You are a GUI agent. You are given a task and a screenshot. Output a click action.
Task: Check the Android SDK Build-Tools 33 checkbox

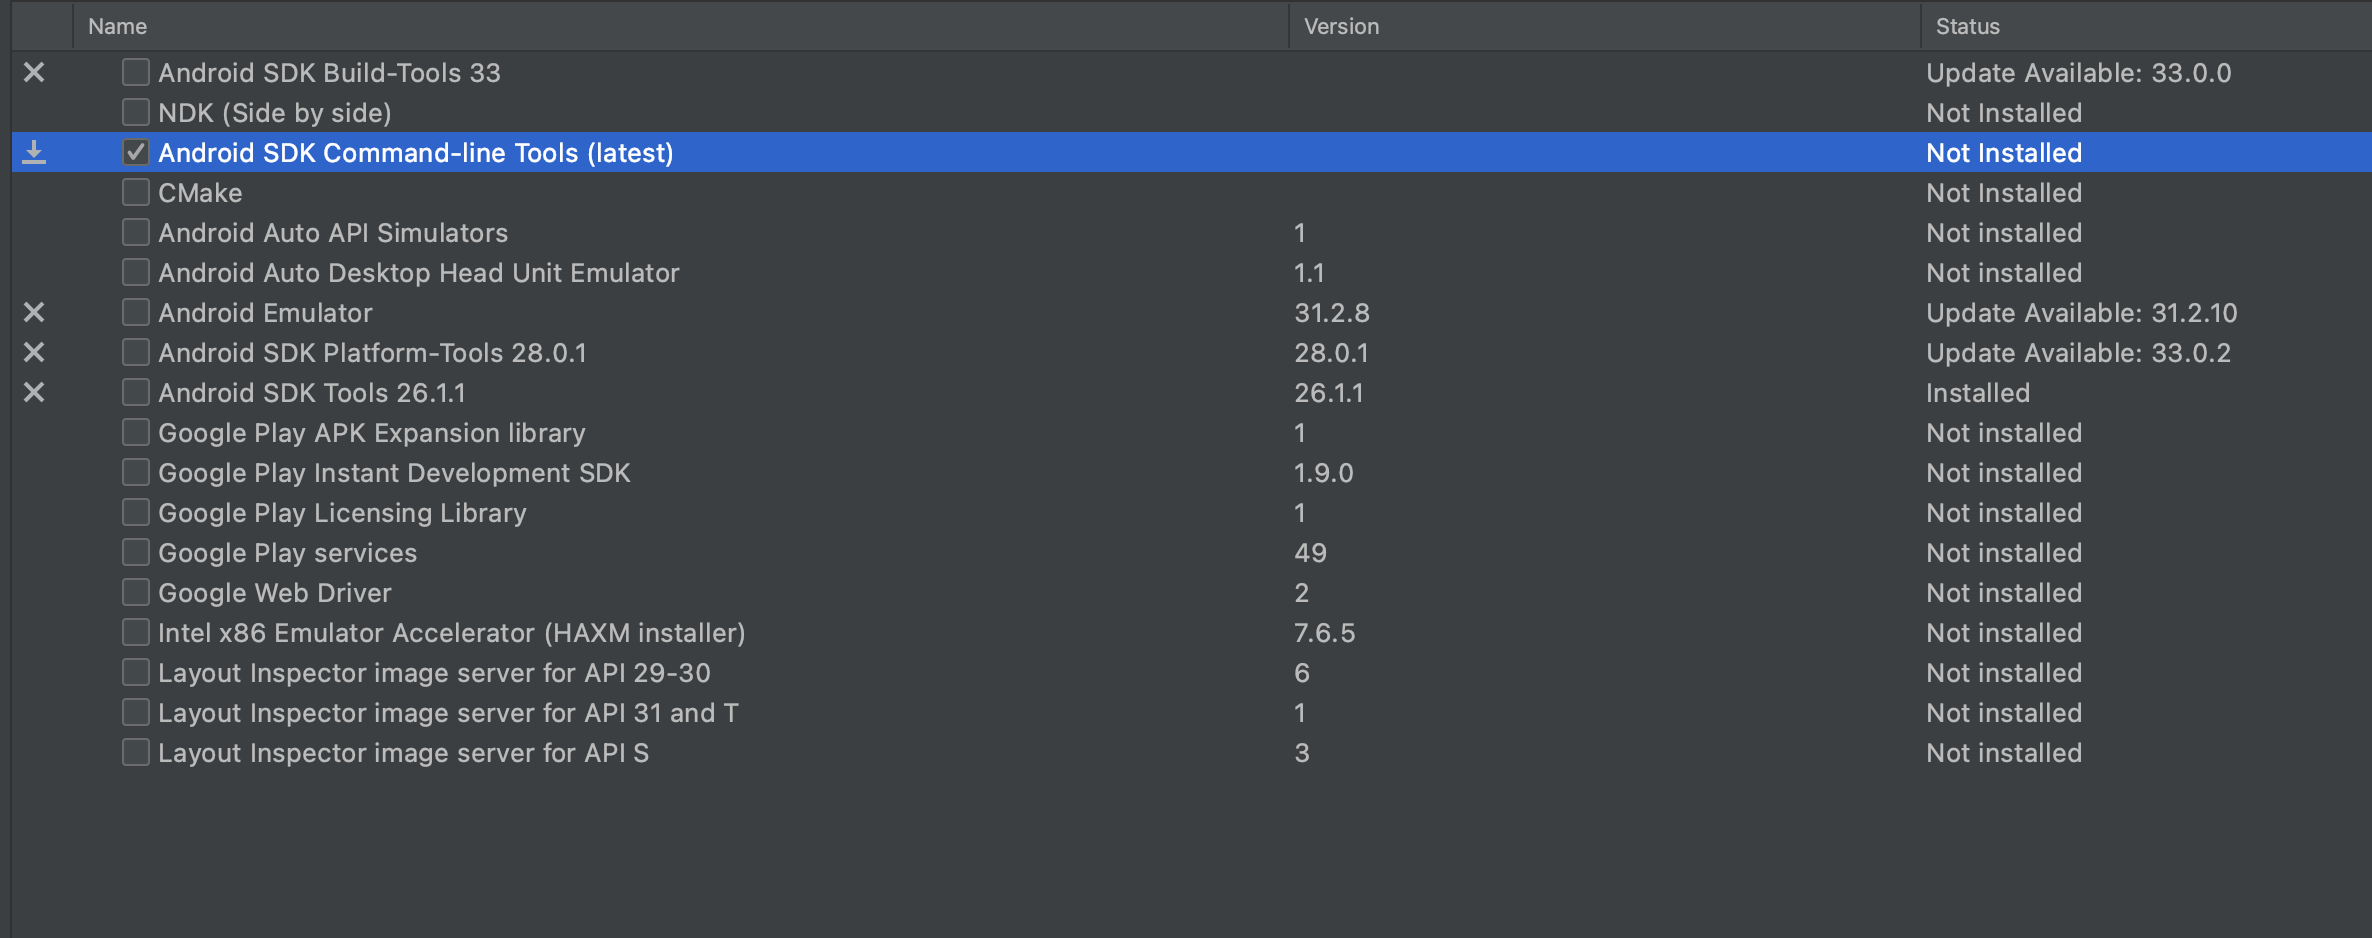pyautogui.click(x=136, y=72)
